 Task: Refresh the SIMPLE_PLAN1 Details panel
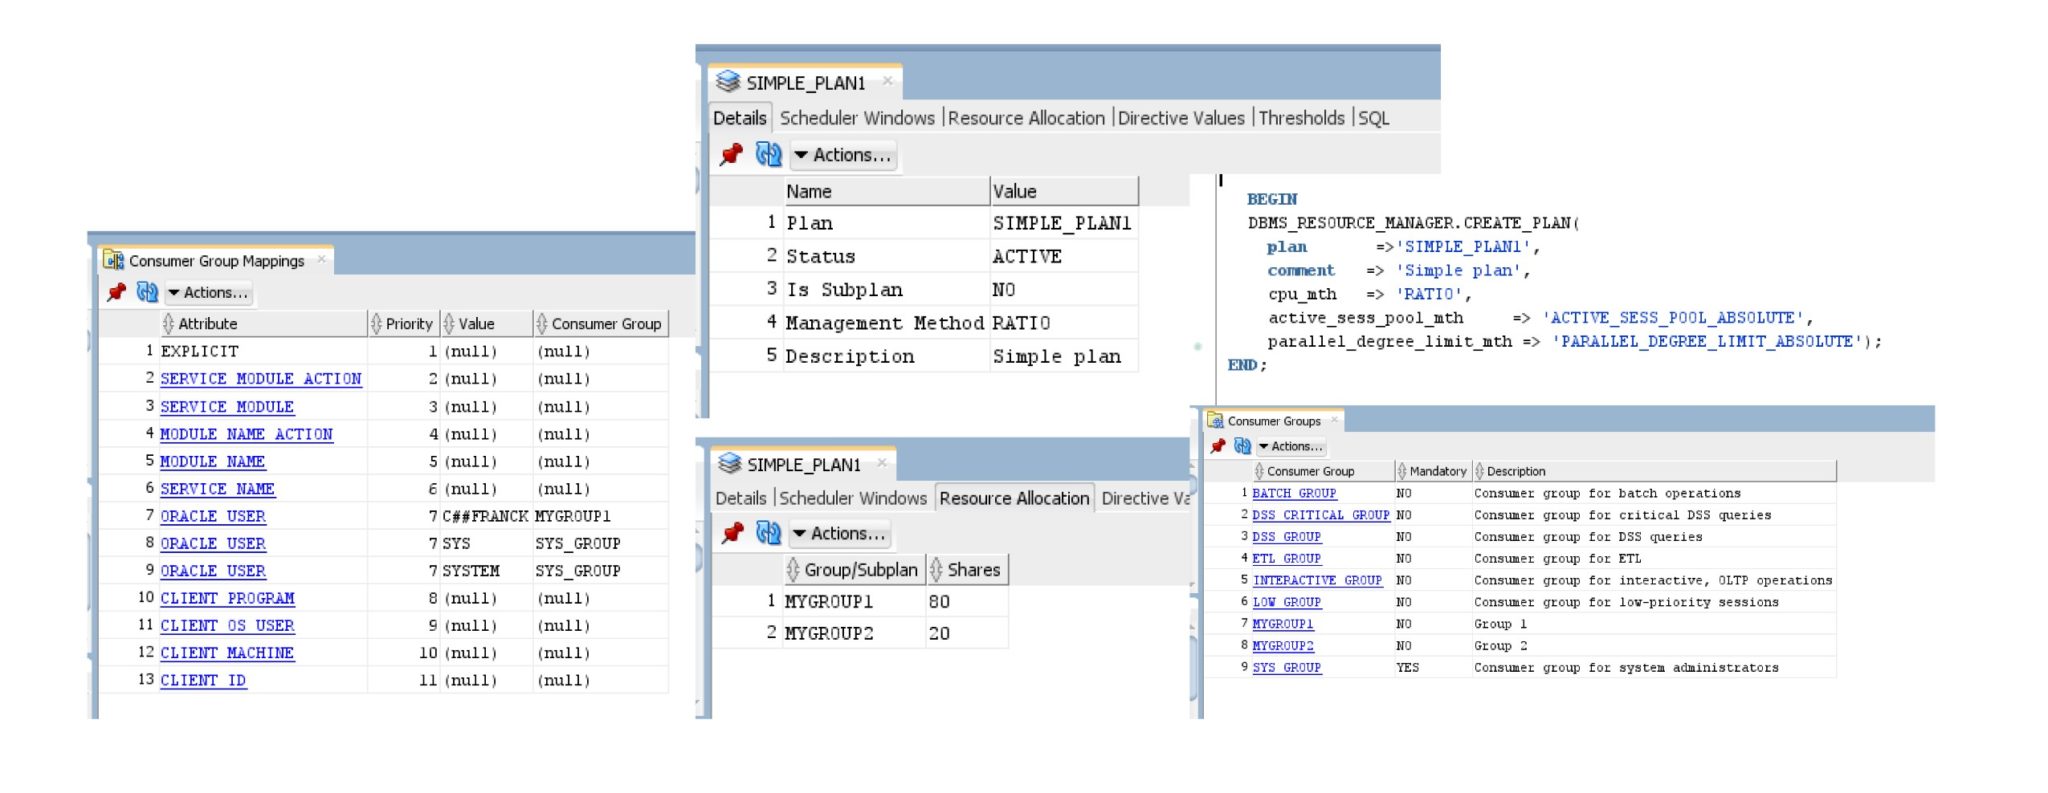[x=768, y=154]
